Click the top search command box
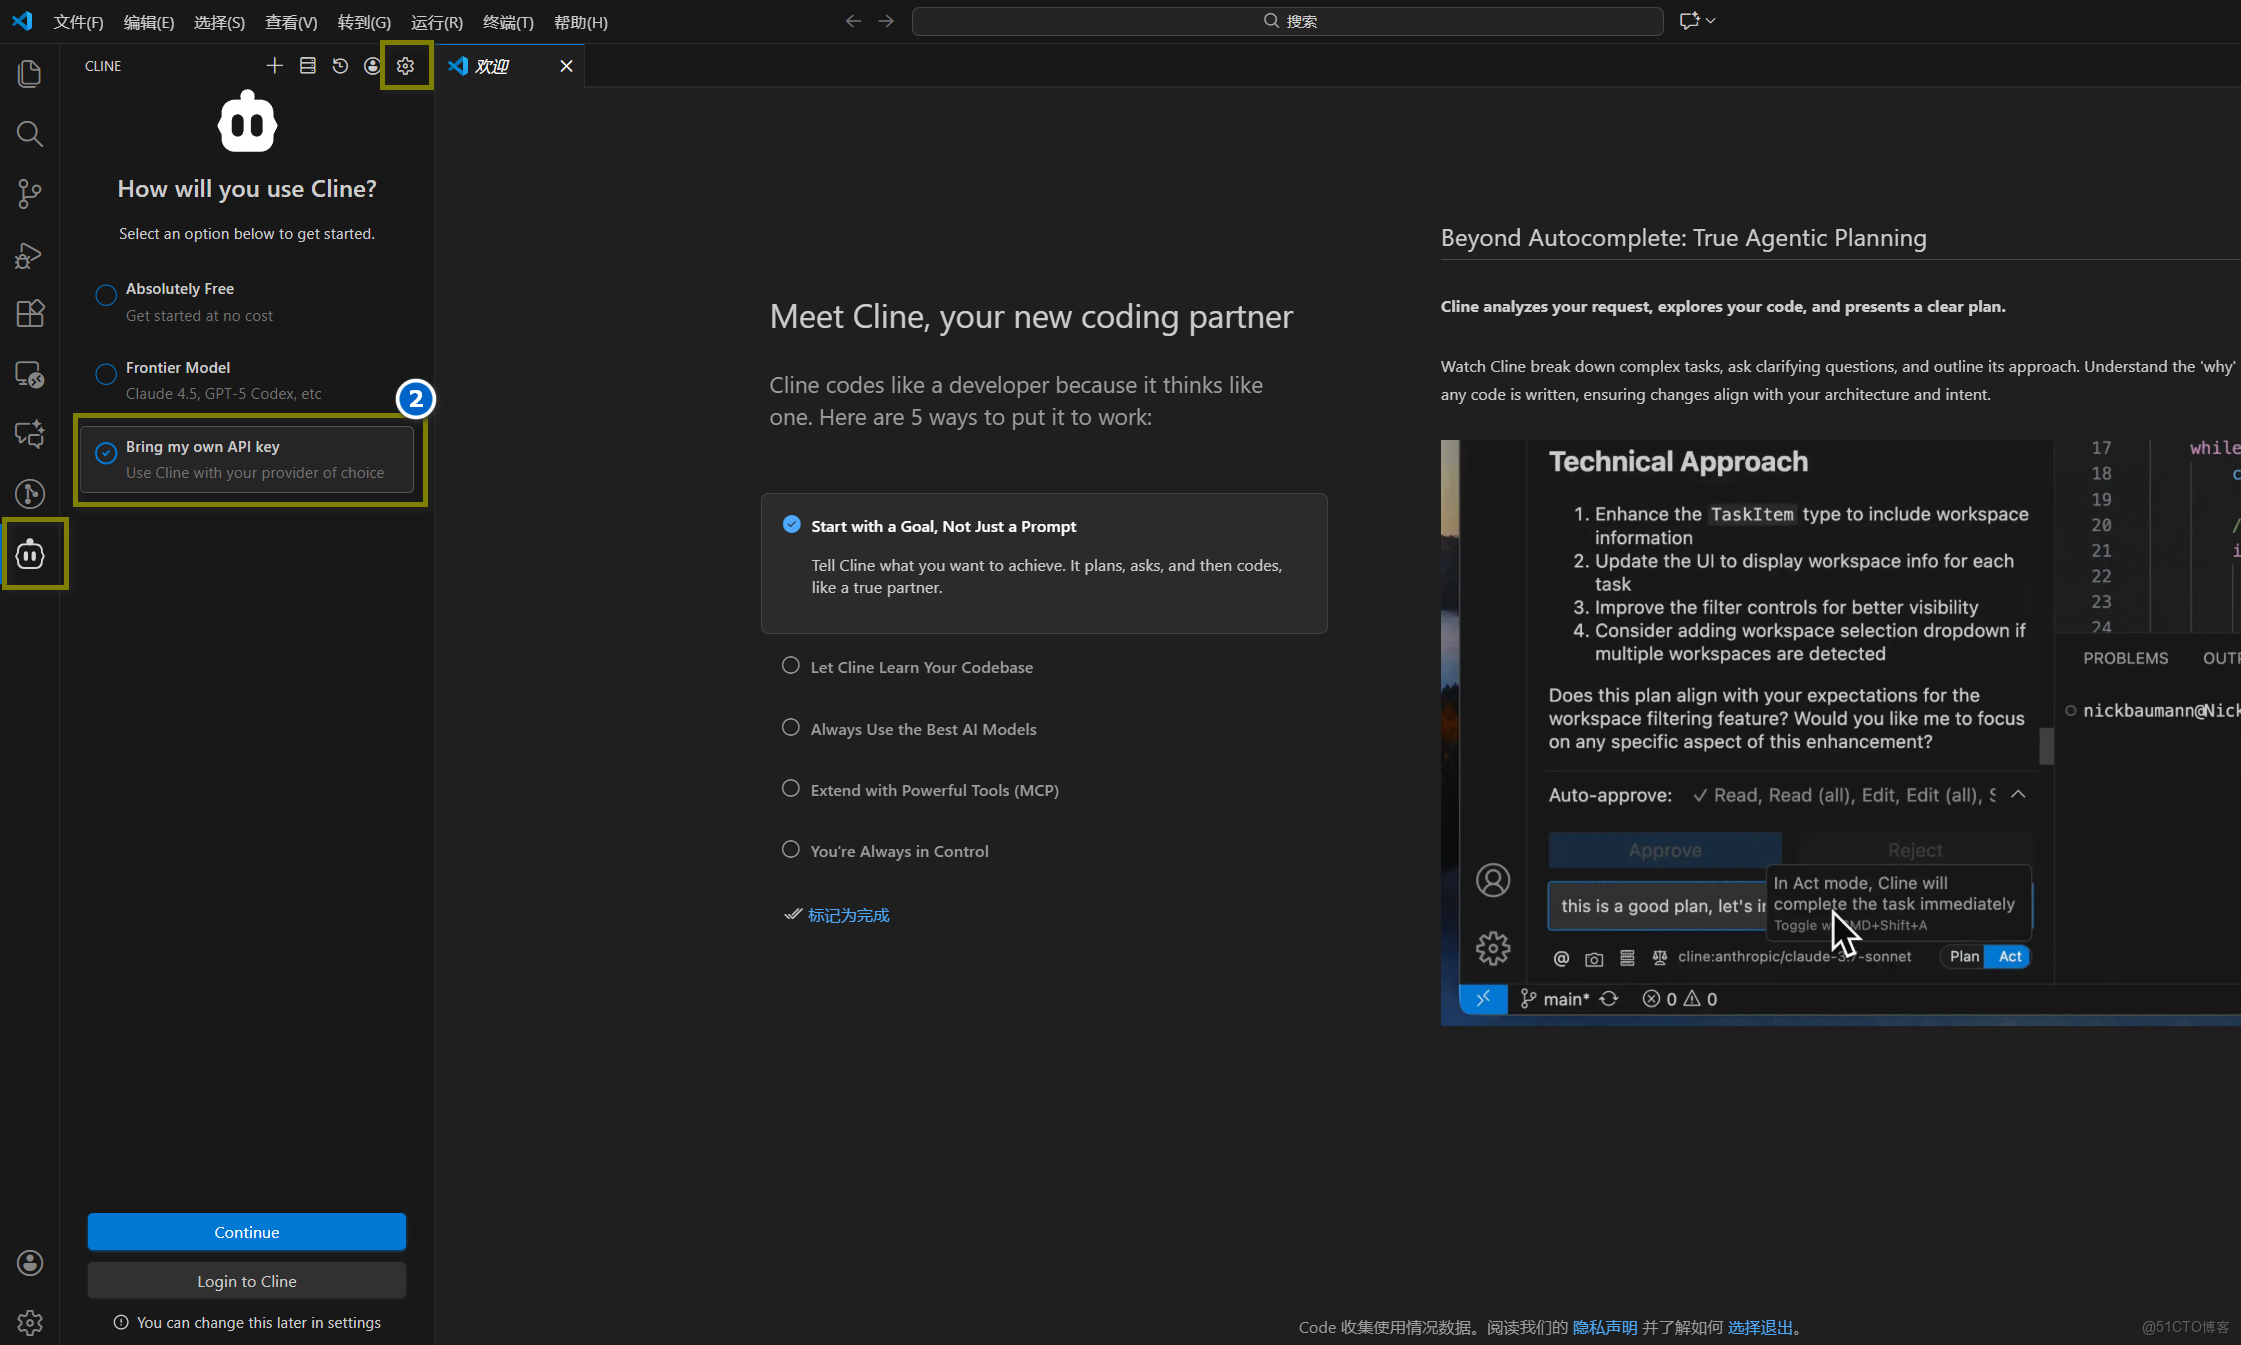Image resolution: width=2241 pixels, height=1345 pixels. coord(1287,21)
